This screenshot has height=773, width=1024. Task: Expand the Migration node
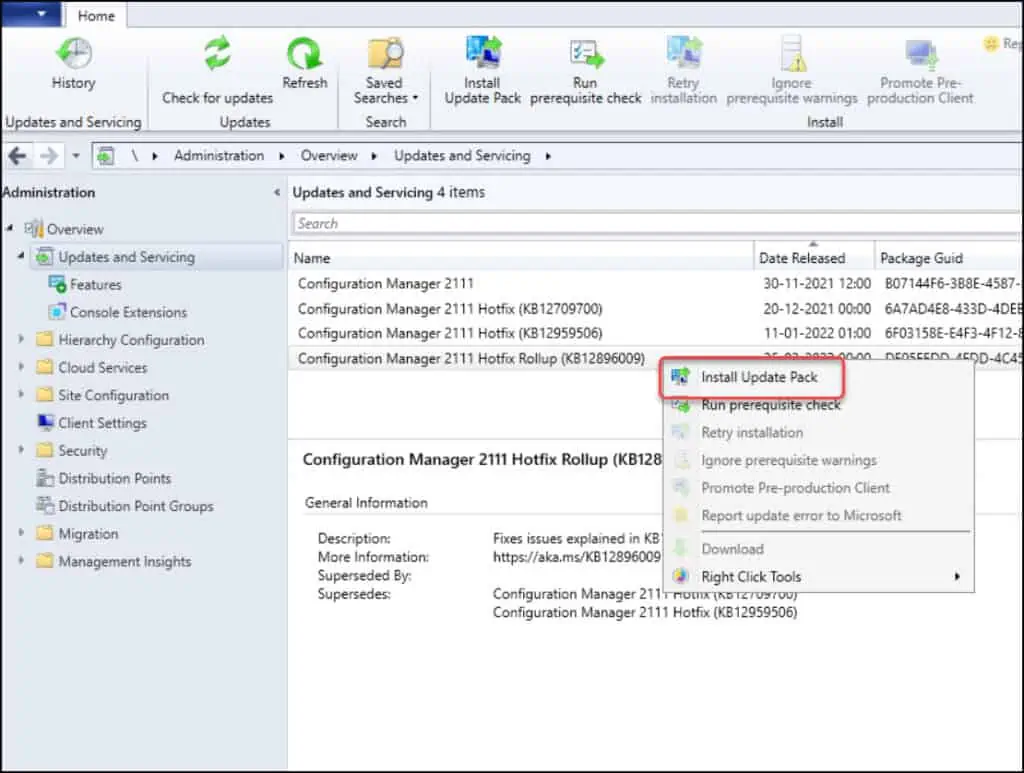[x=22, y=533]
